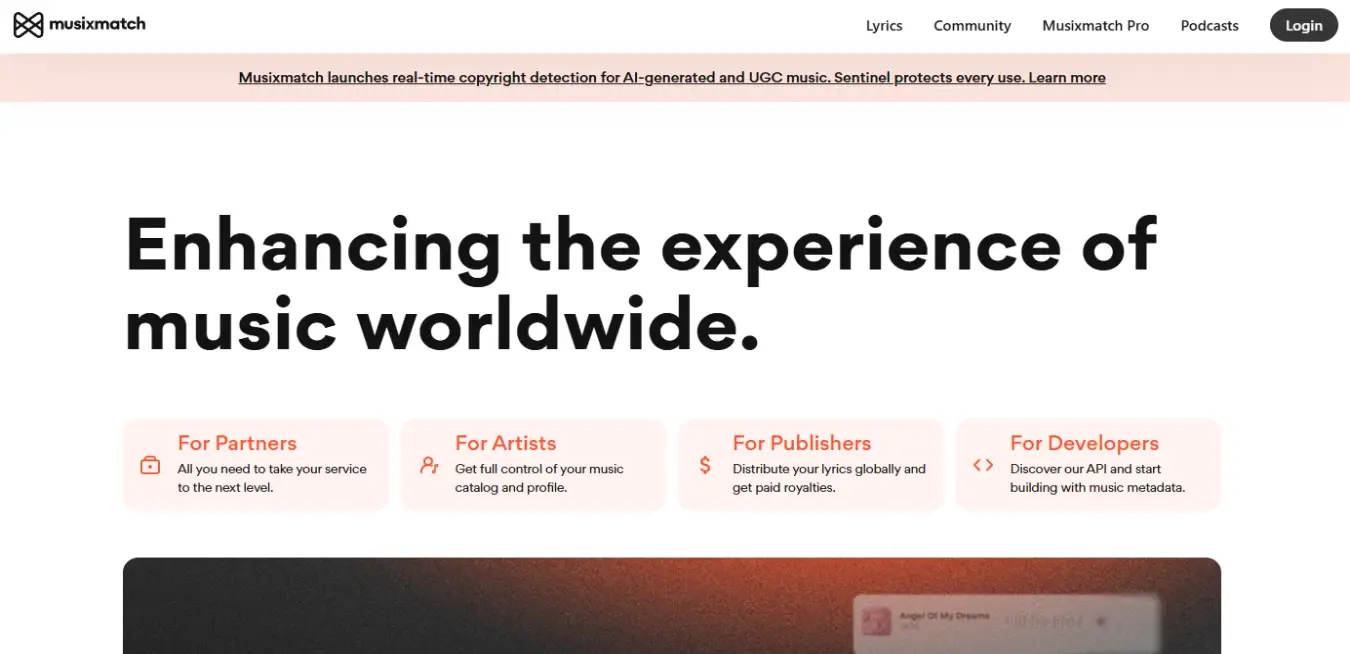Click the musixmatch wordmark text
The width and height of the screenshot is (1350, 654).
(97, 24)
